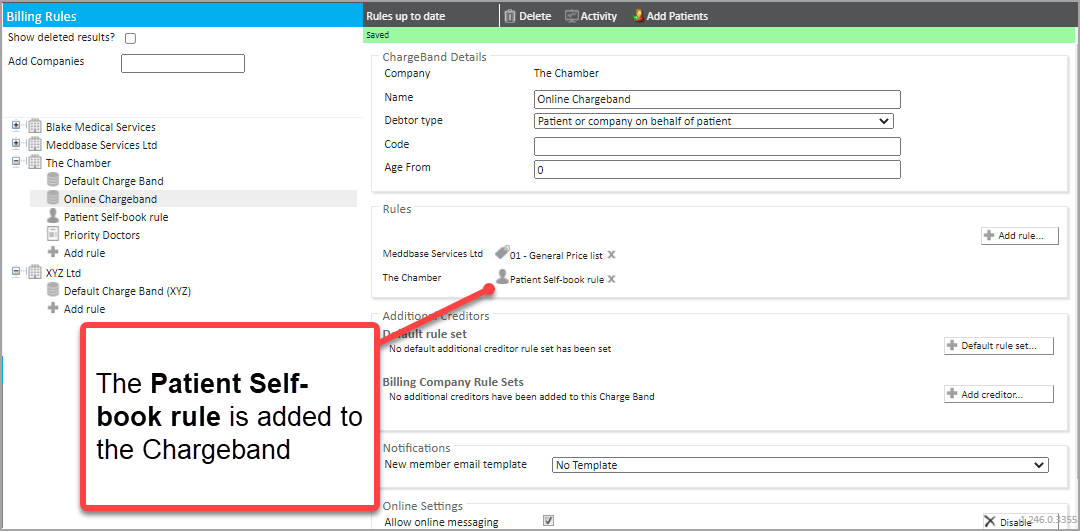Click the Add Companies input field
This screenshot has width=1080, height=531.
tap(182, 63)
